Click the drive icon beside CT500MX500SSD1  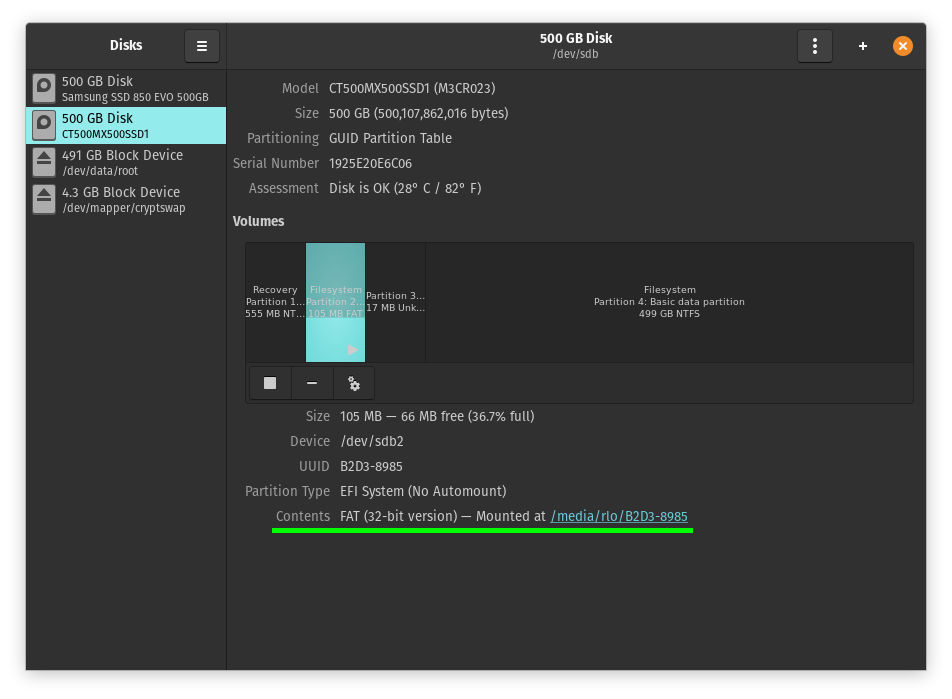point(43,125)
